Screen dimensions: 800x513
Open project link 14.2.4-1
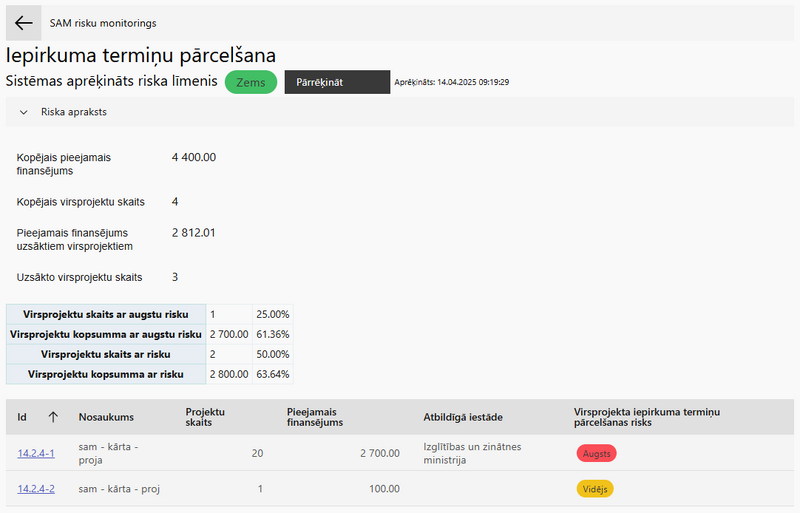pyautogui.click(x=36, y=453)
